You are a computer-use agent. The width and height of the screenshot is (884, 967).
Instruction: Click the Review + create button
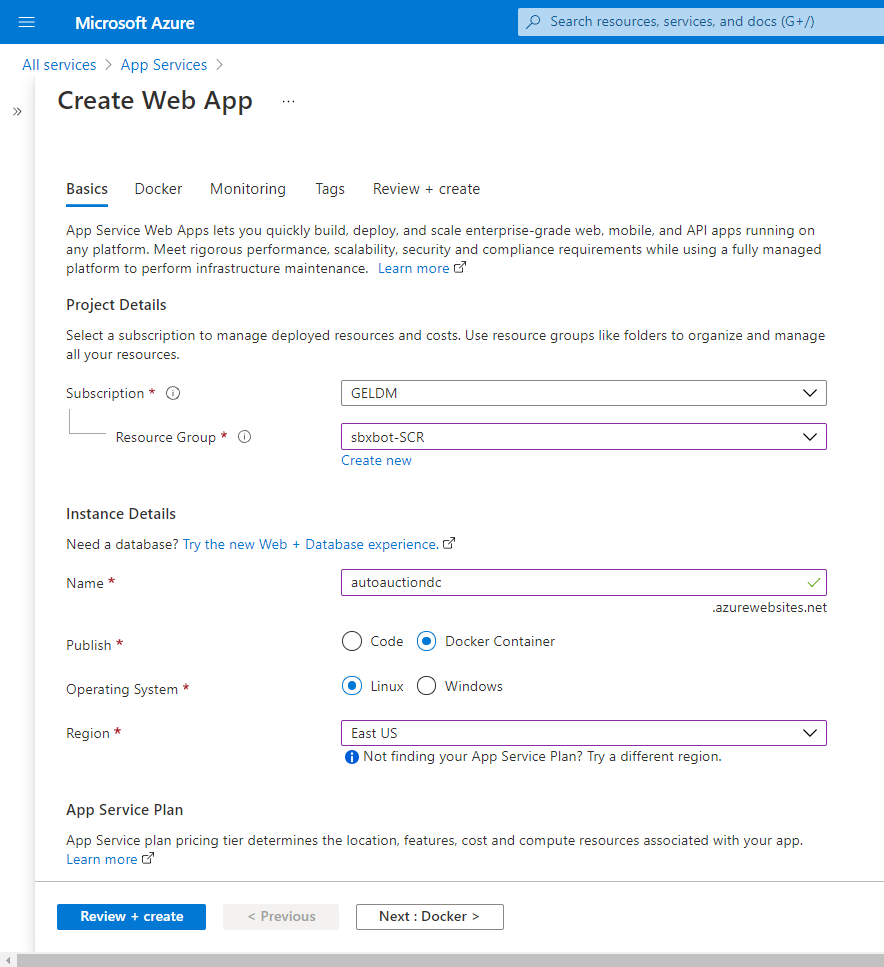[x=131, y=916]
